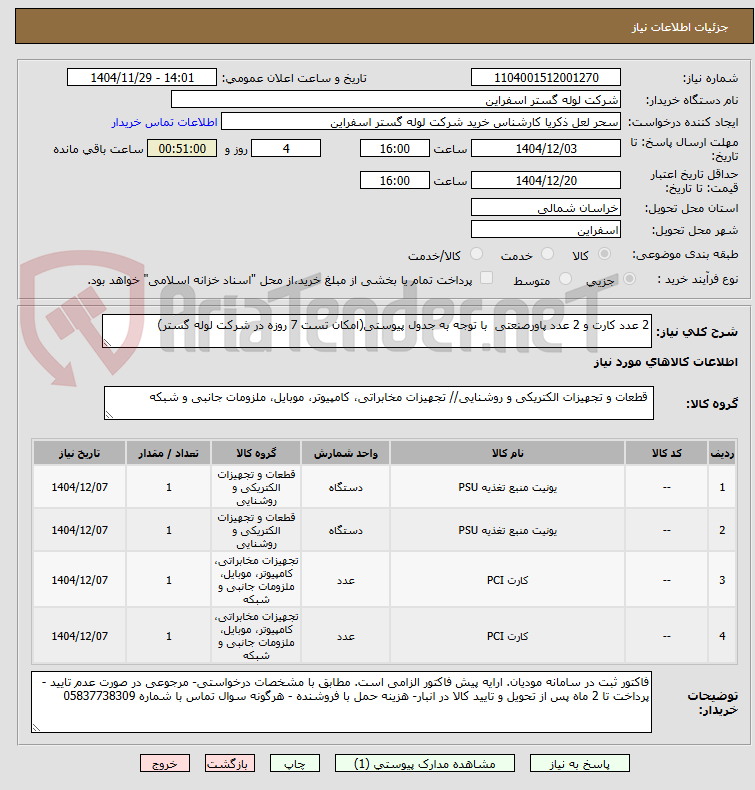Image resolution: width=755 pixels, height=790 pixels.
Task: Click یونیت منبع تغذیه PSU in row 1
Action: [x=507, y=487]
